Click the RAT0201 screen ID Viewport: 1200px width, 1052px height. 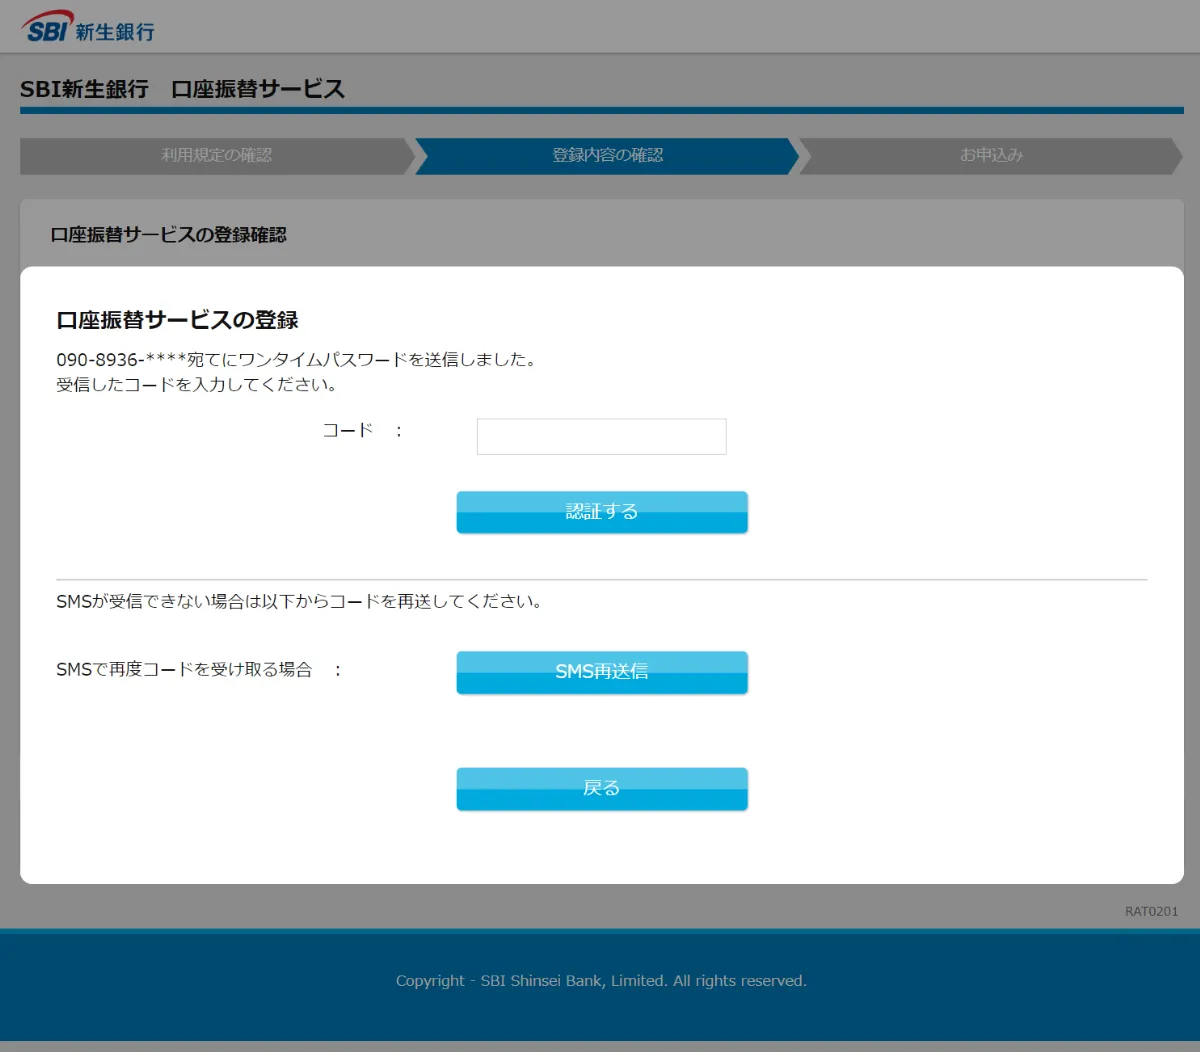[1151, 912]
